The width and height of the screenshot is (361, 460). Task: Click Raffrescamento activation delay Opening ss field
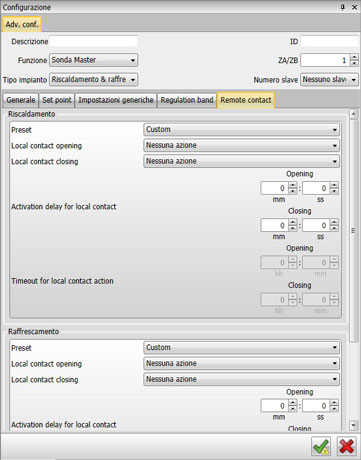pos(316,406)
